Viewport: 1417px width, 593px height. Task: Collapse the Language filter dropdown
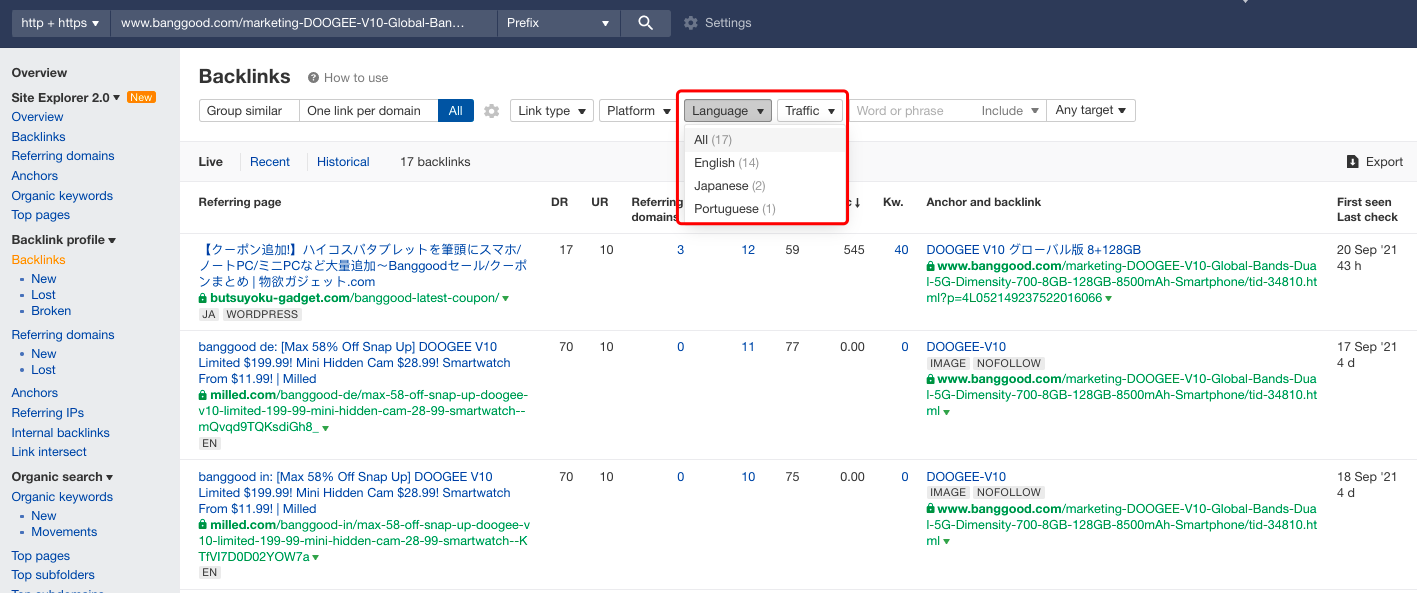[x=728, y=111]
